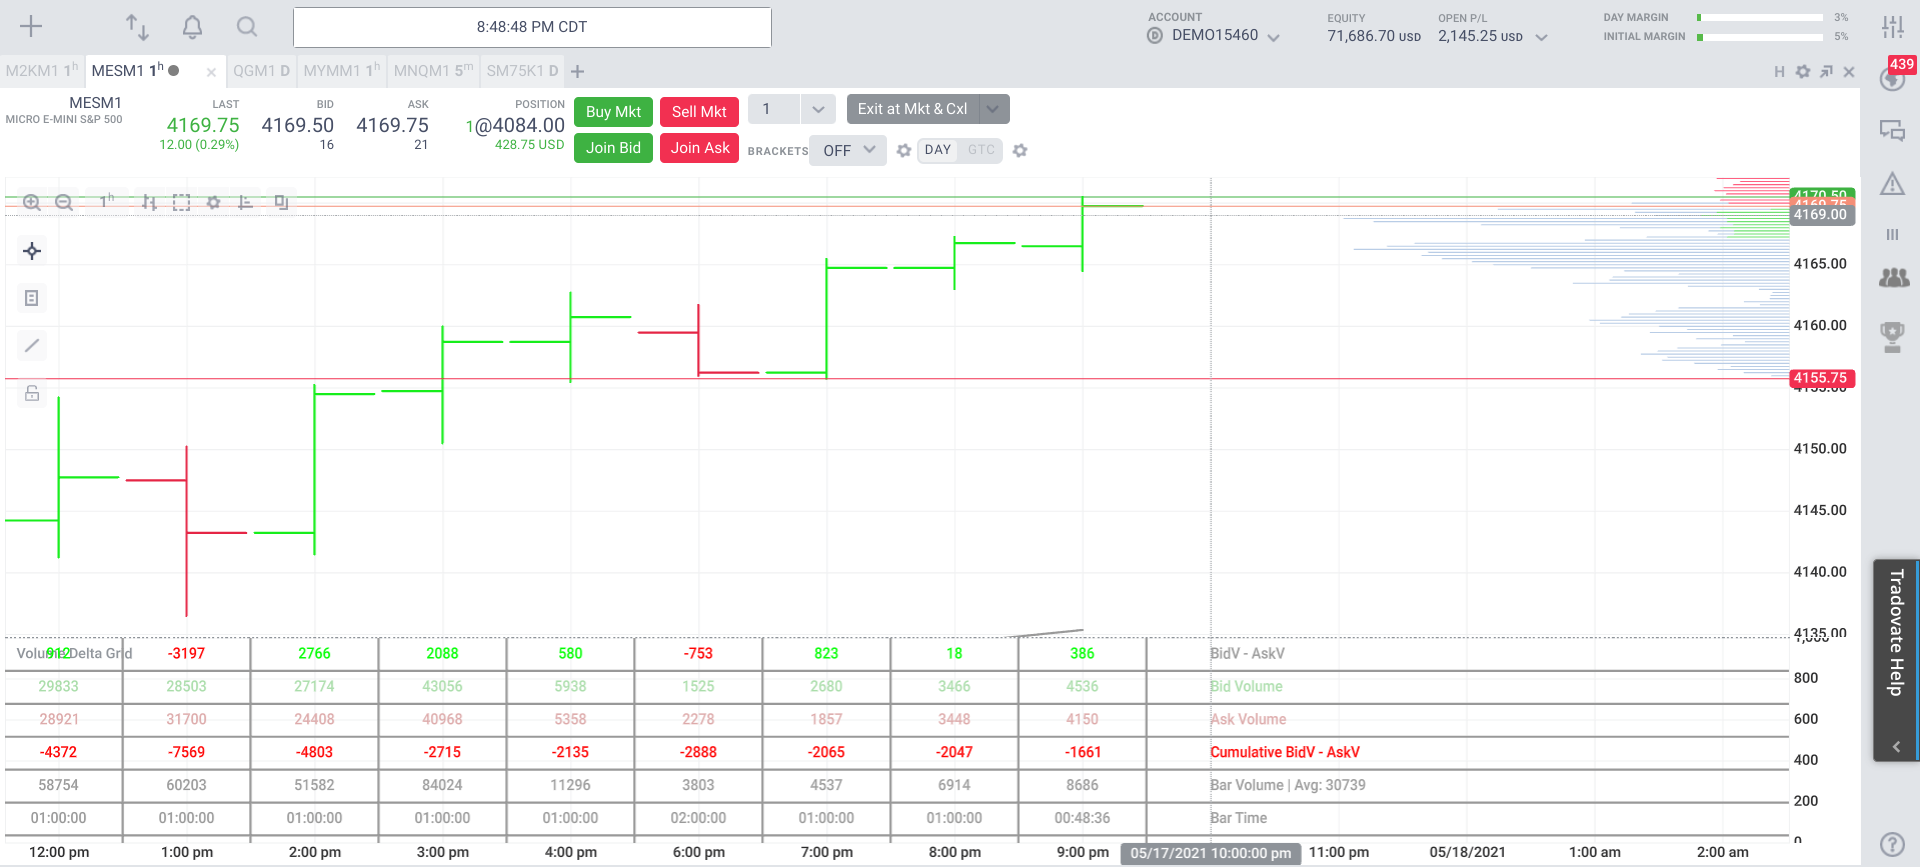
Task: Click the Cumulative BidV - AskV label
Action: coord(1285,752)
